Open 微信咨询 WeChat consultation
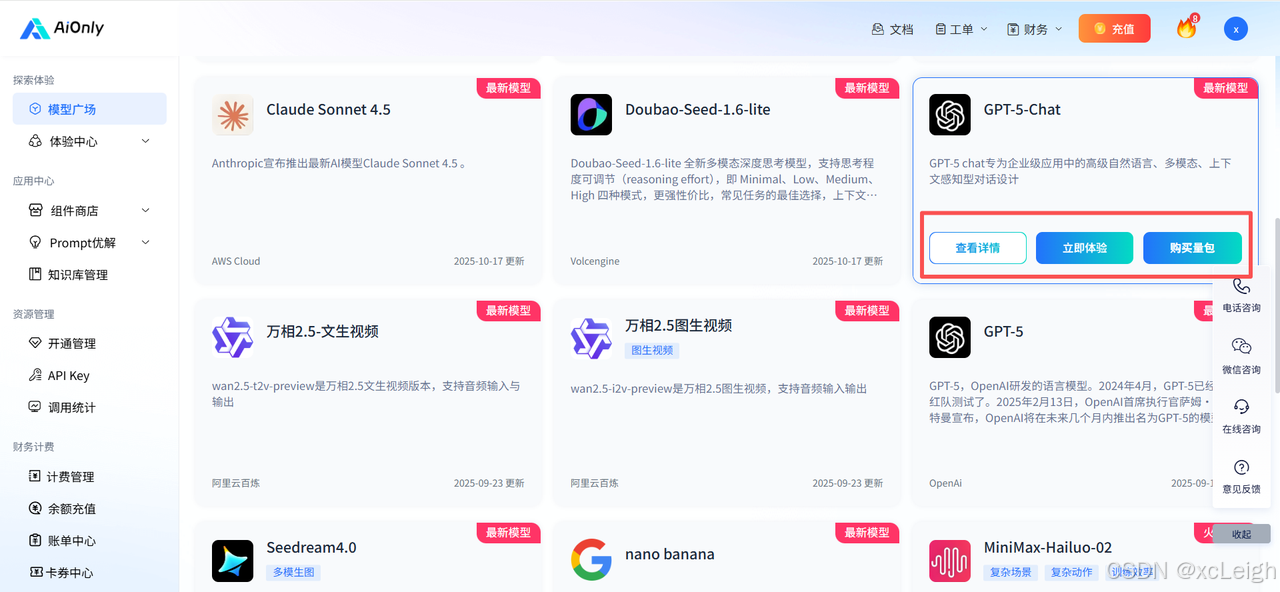The width and height of the screenshot is (1280, 592). pyautogui.click(x=1241, y=357)
